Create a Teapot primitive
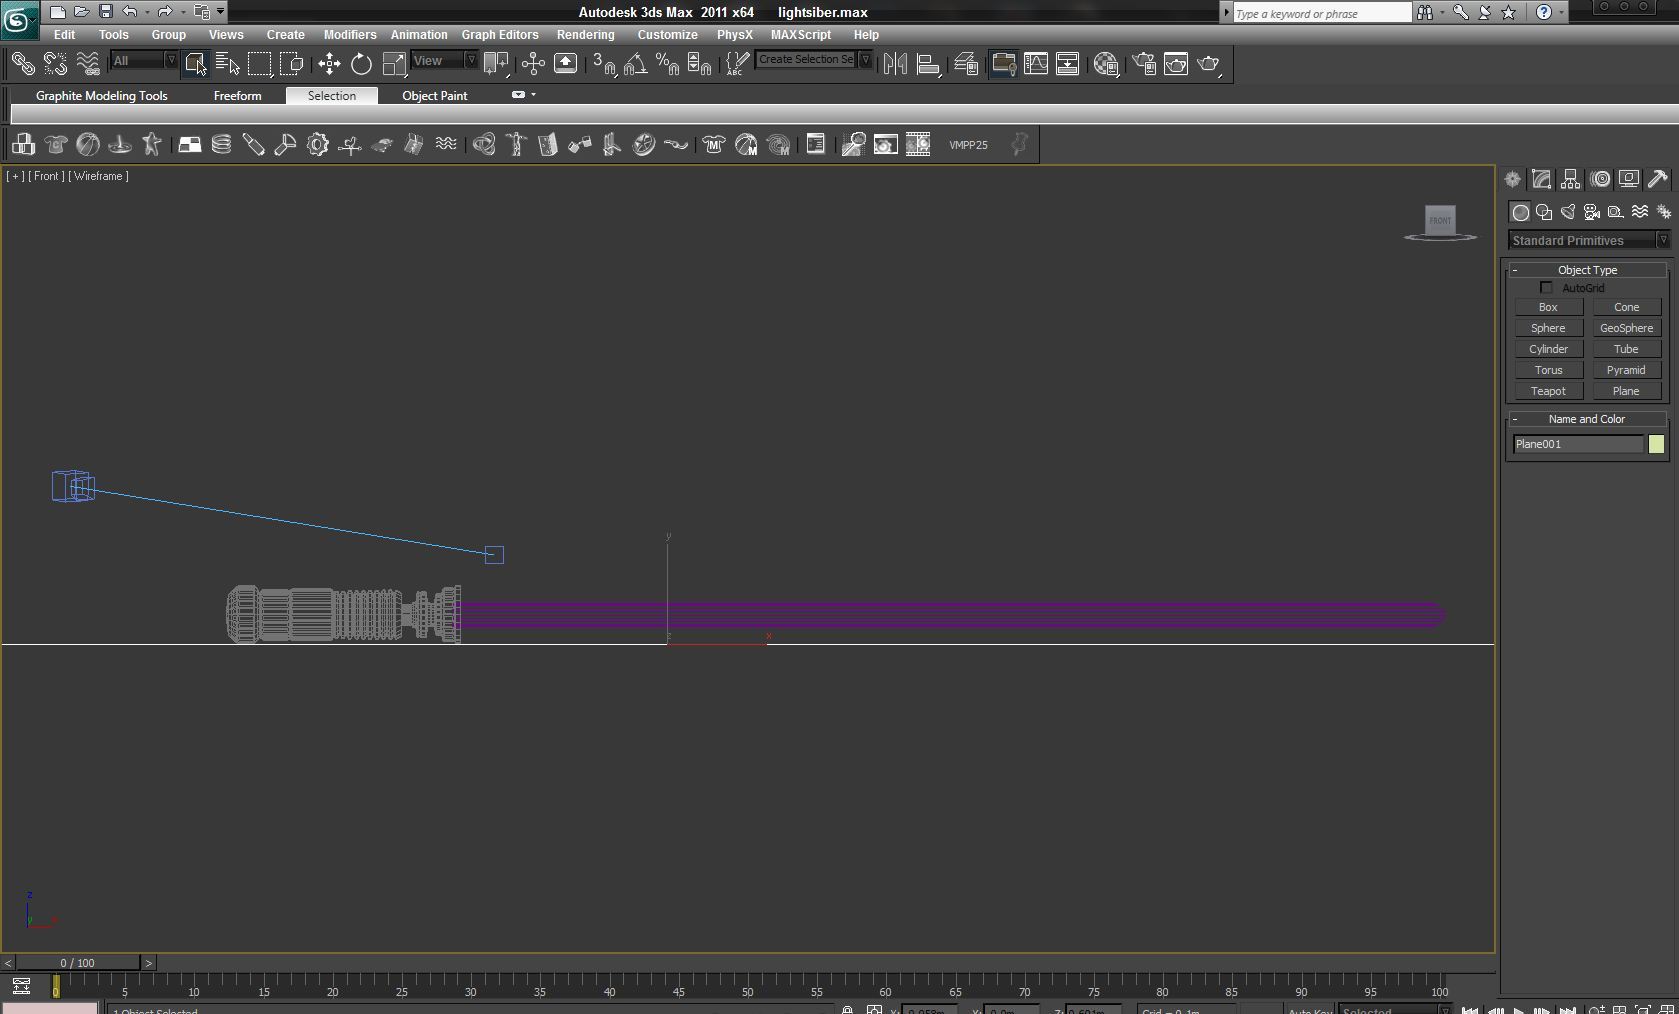This screenshot has height=1014, width=1679. coord(1548,391)
